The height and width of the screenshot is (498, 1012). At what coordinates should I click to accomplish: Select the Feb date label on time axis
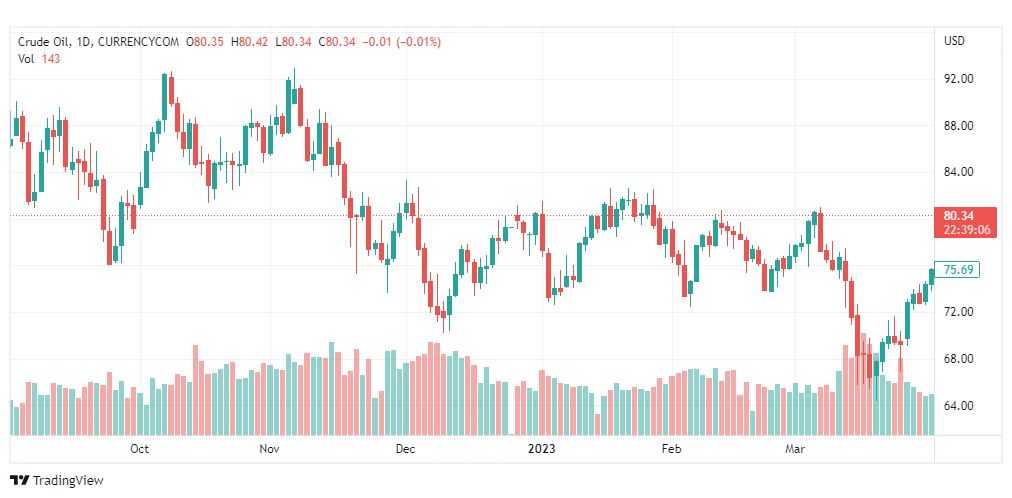pyautogui.click(x=671, y=450)
